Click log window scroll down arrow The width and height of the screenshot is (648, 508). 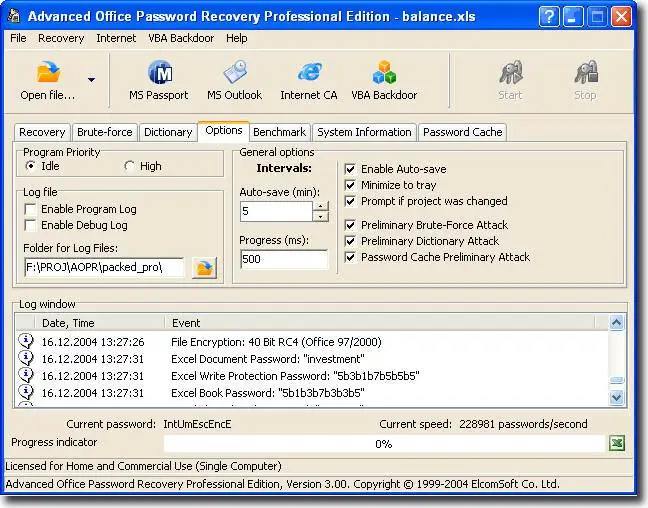point(616,397)
